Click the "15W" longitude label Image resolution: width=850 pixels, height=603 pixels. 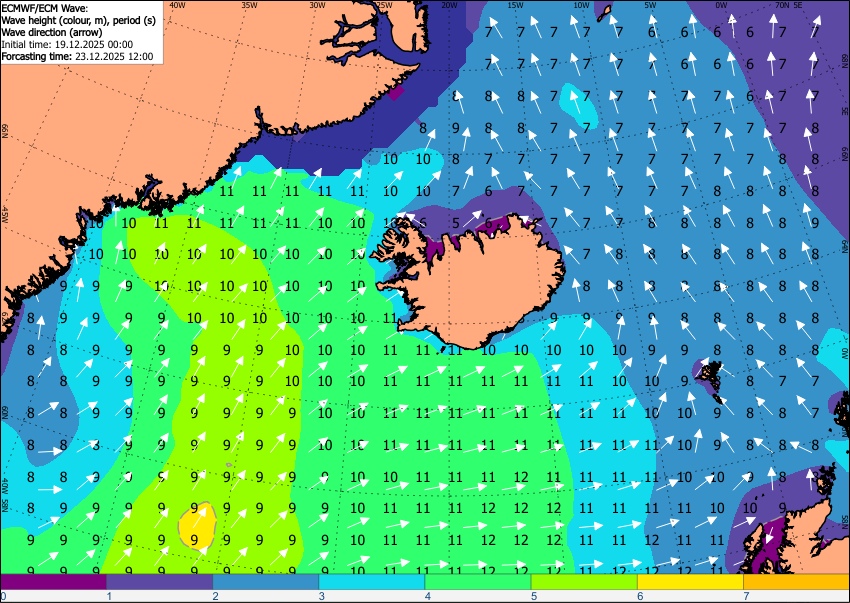[x=515, y=5]
